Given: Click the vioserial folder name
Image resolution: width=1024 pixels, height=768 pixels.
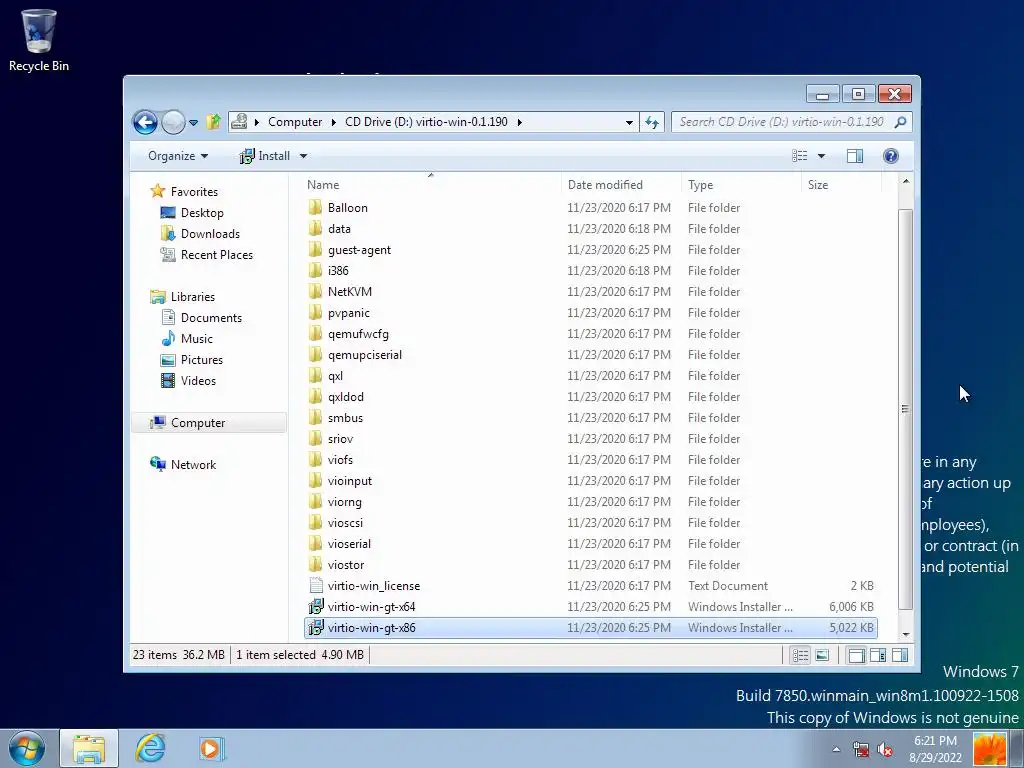Looking at the screenshot, I should (349, 543).
